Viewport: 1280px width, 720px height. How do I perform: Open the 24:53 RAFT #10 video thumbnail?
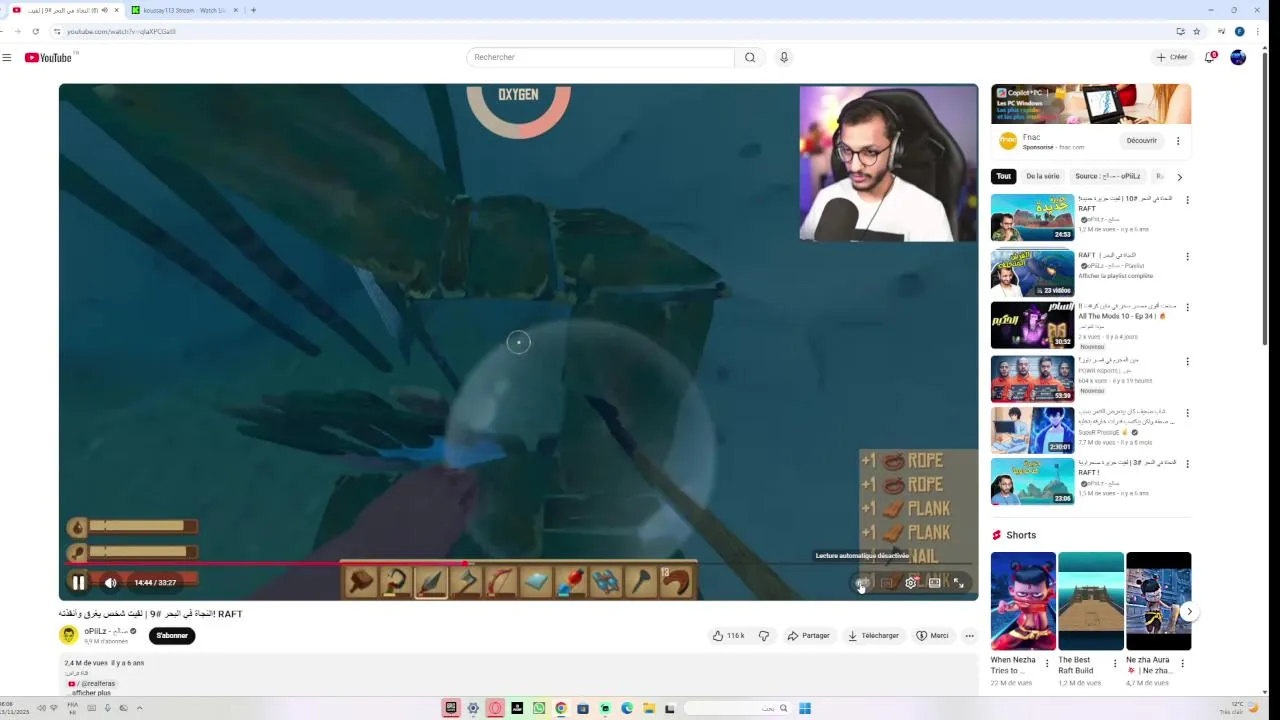tap(1032, 217)
